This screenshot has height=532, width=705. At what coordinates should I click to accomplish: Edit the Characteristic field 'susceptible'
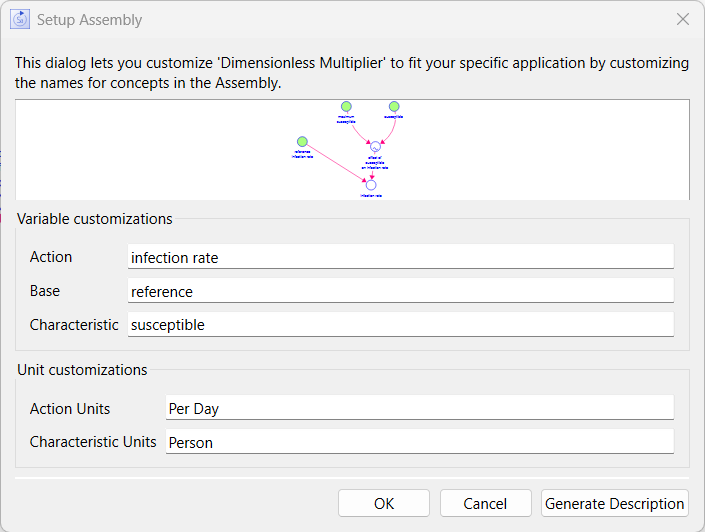tap(400, 325)
